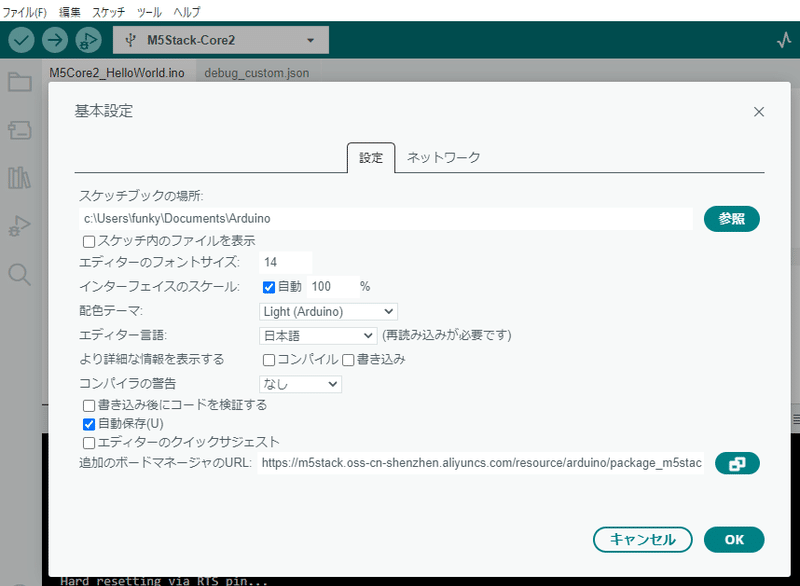
Task: Open the M5Stack-Core2 board selector dropdown
Action: pos(221,40)
